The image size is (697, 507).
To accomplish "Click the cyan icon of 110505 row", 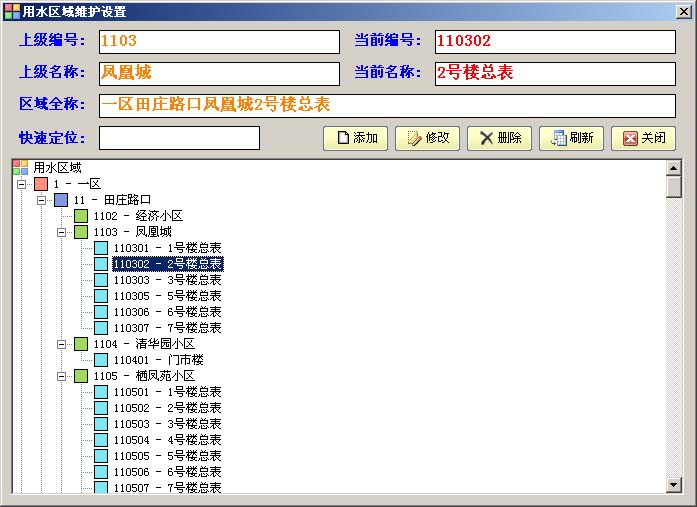I will 101,456.
